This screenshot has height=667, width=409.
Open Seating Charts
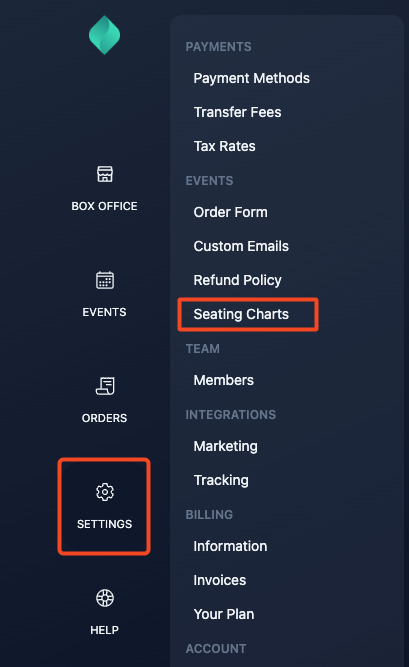coord(241,314)
